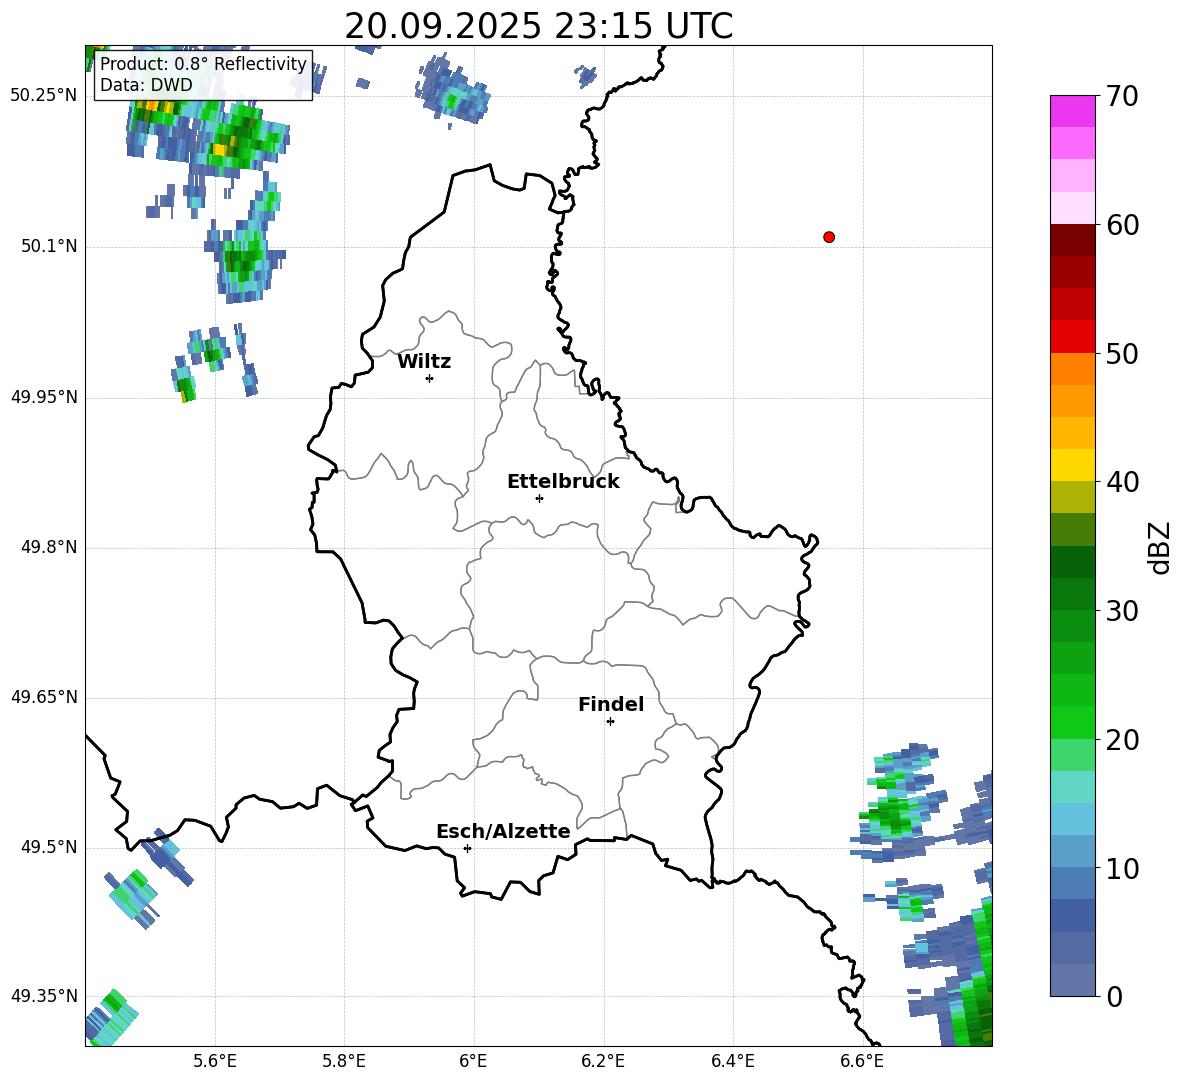The image size is (1184, 1081).
Task: Click the 40 colorbar tick label
Action: 1122,482
